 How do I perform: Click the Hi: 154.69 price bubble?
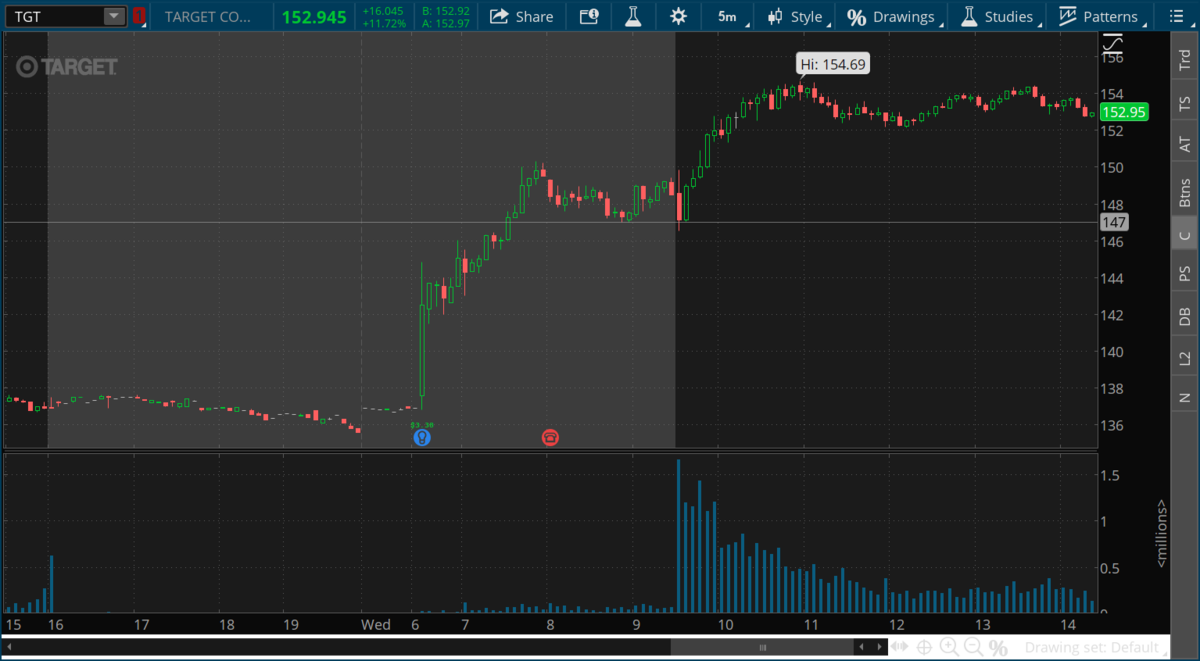click(x=832, y=64)
